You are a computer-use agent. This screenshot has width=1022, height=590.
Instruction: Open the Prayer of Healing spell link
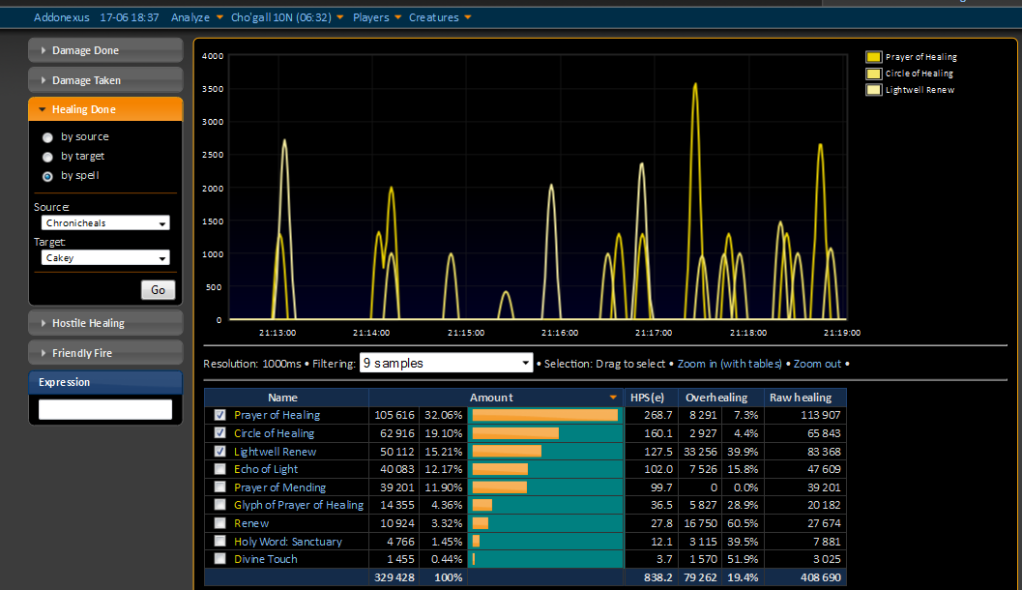277,415
